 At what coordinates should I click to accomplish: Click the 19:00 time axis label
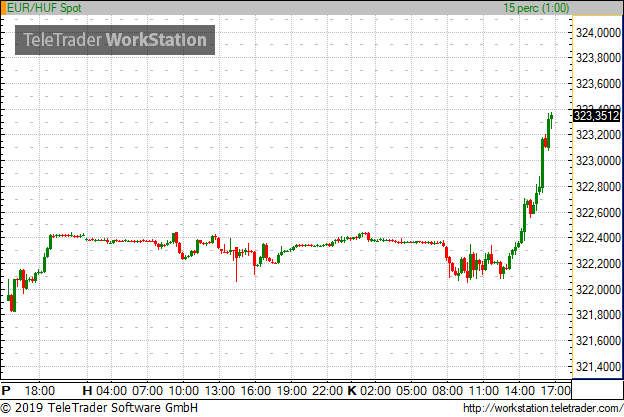pos(292,390)
